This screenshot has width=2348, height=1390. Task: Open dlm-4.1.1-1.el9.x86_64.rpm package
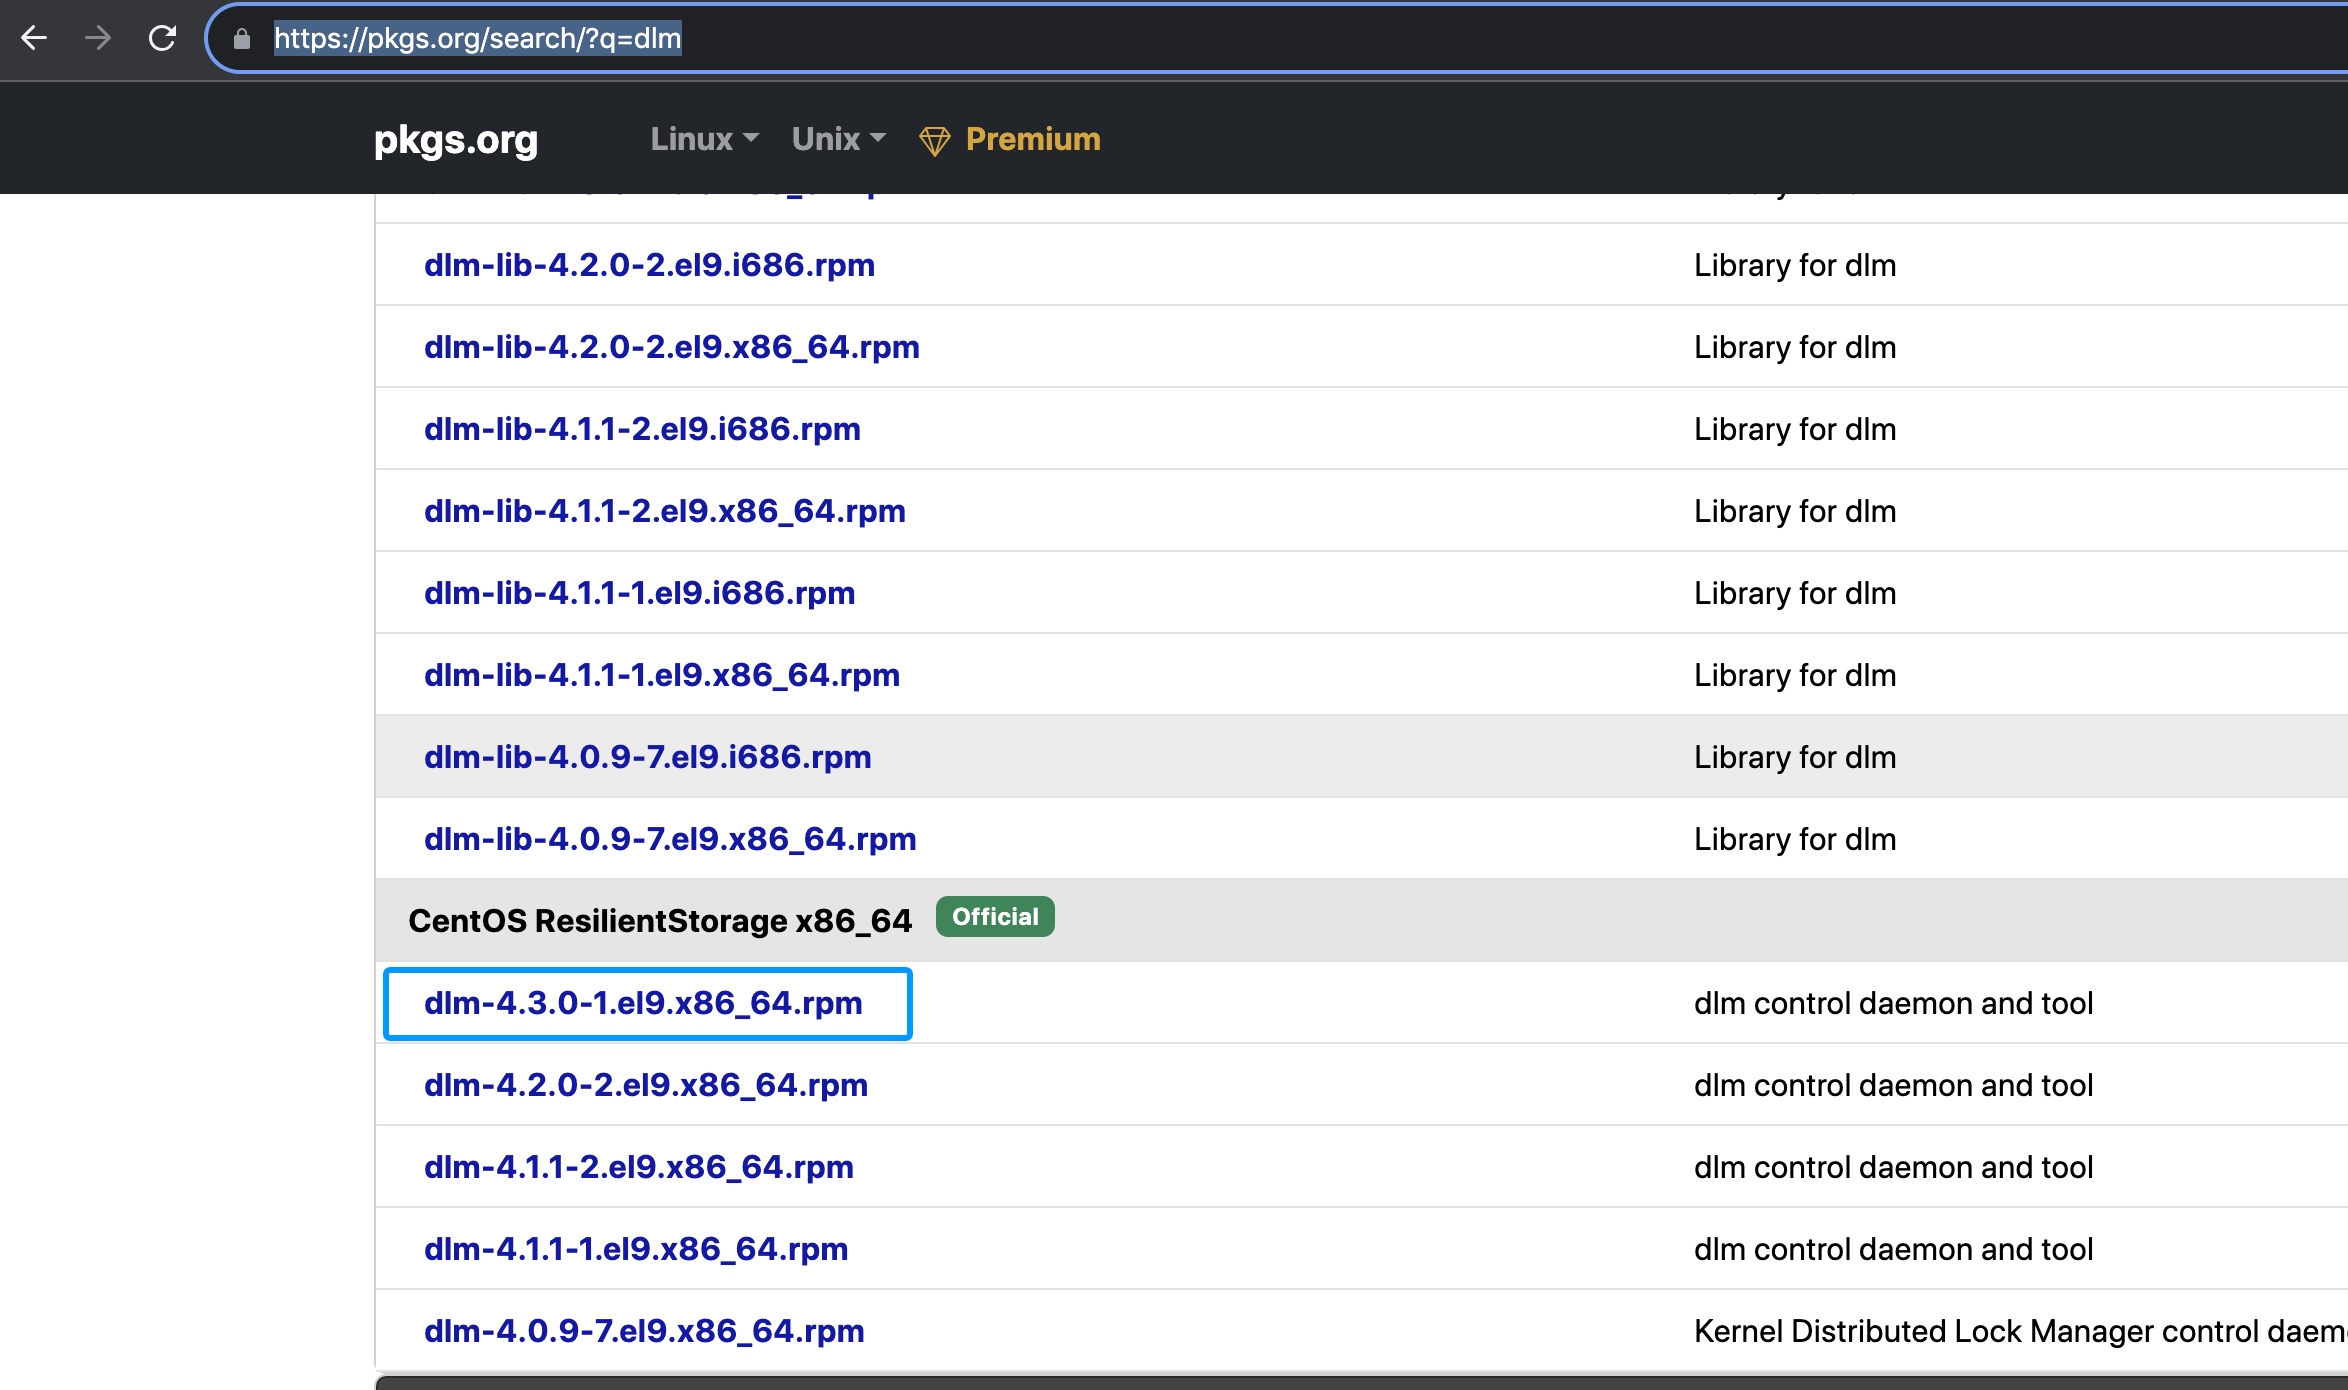[636, 1249]
